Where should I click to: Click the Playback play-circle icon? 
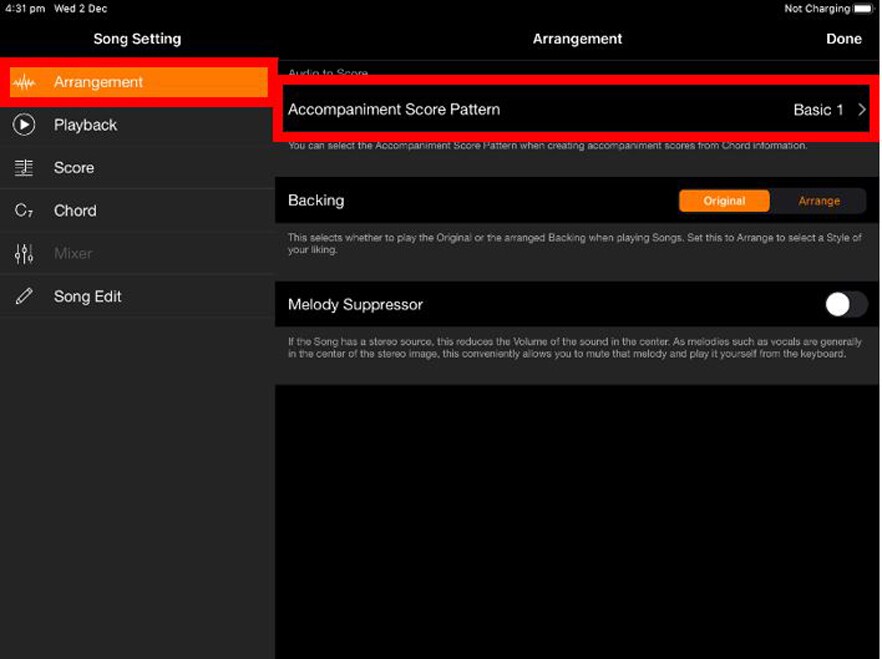[24, 125]
